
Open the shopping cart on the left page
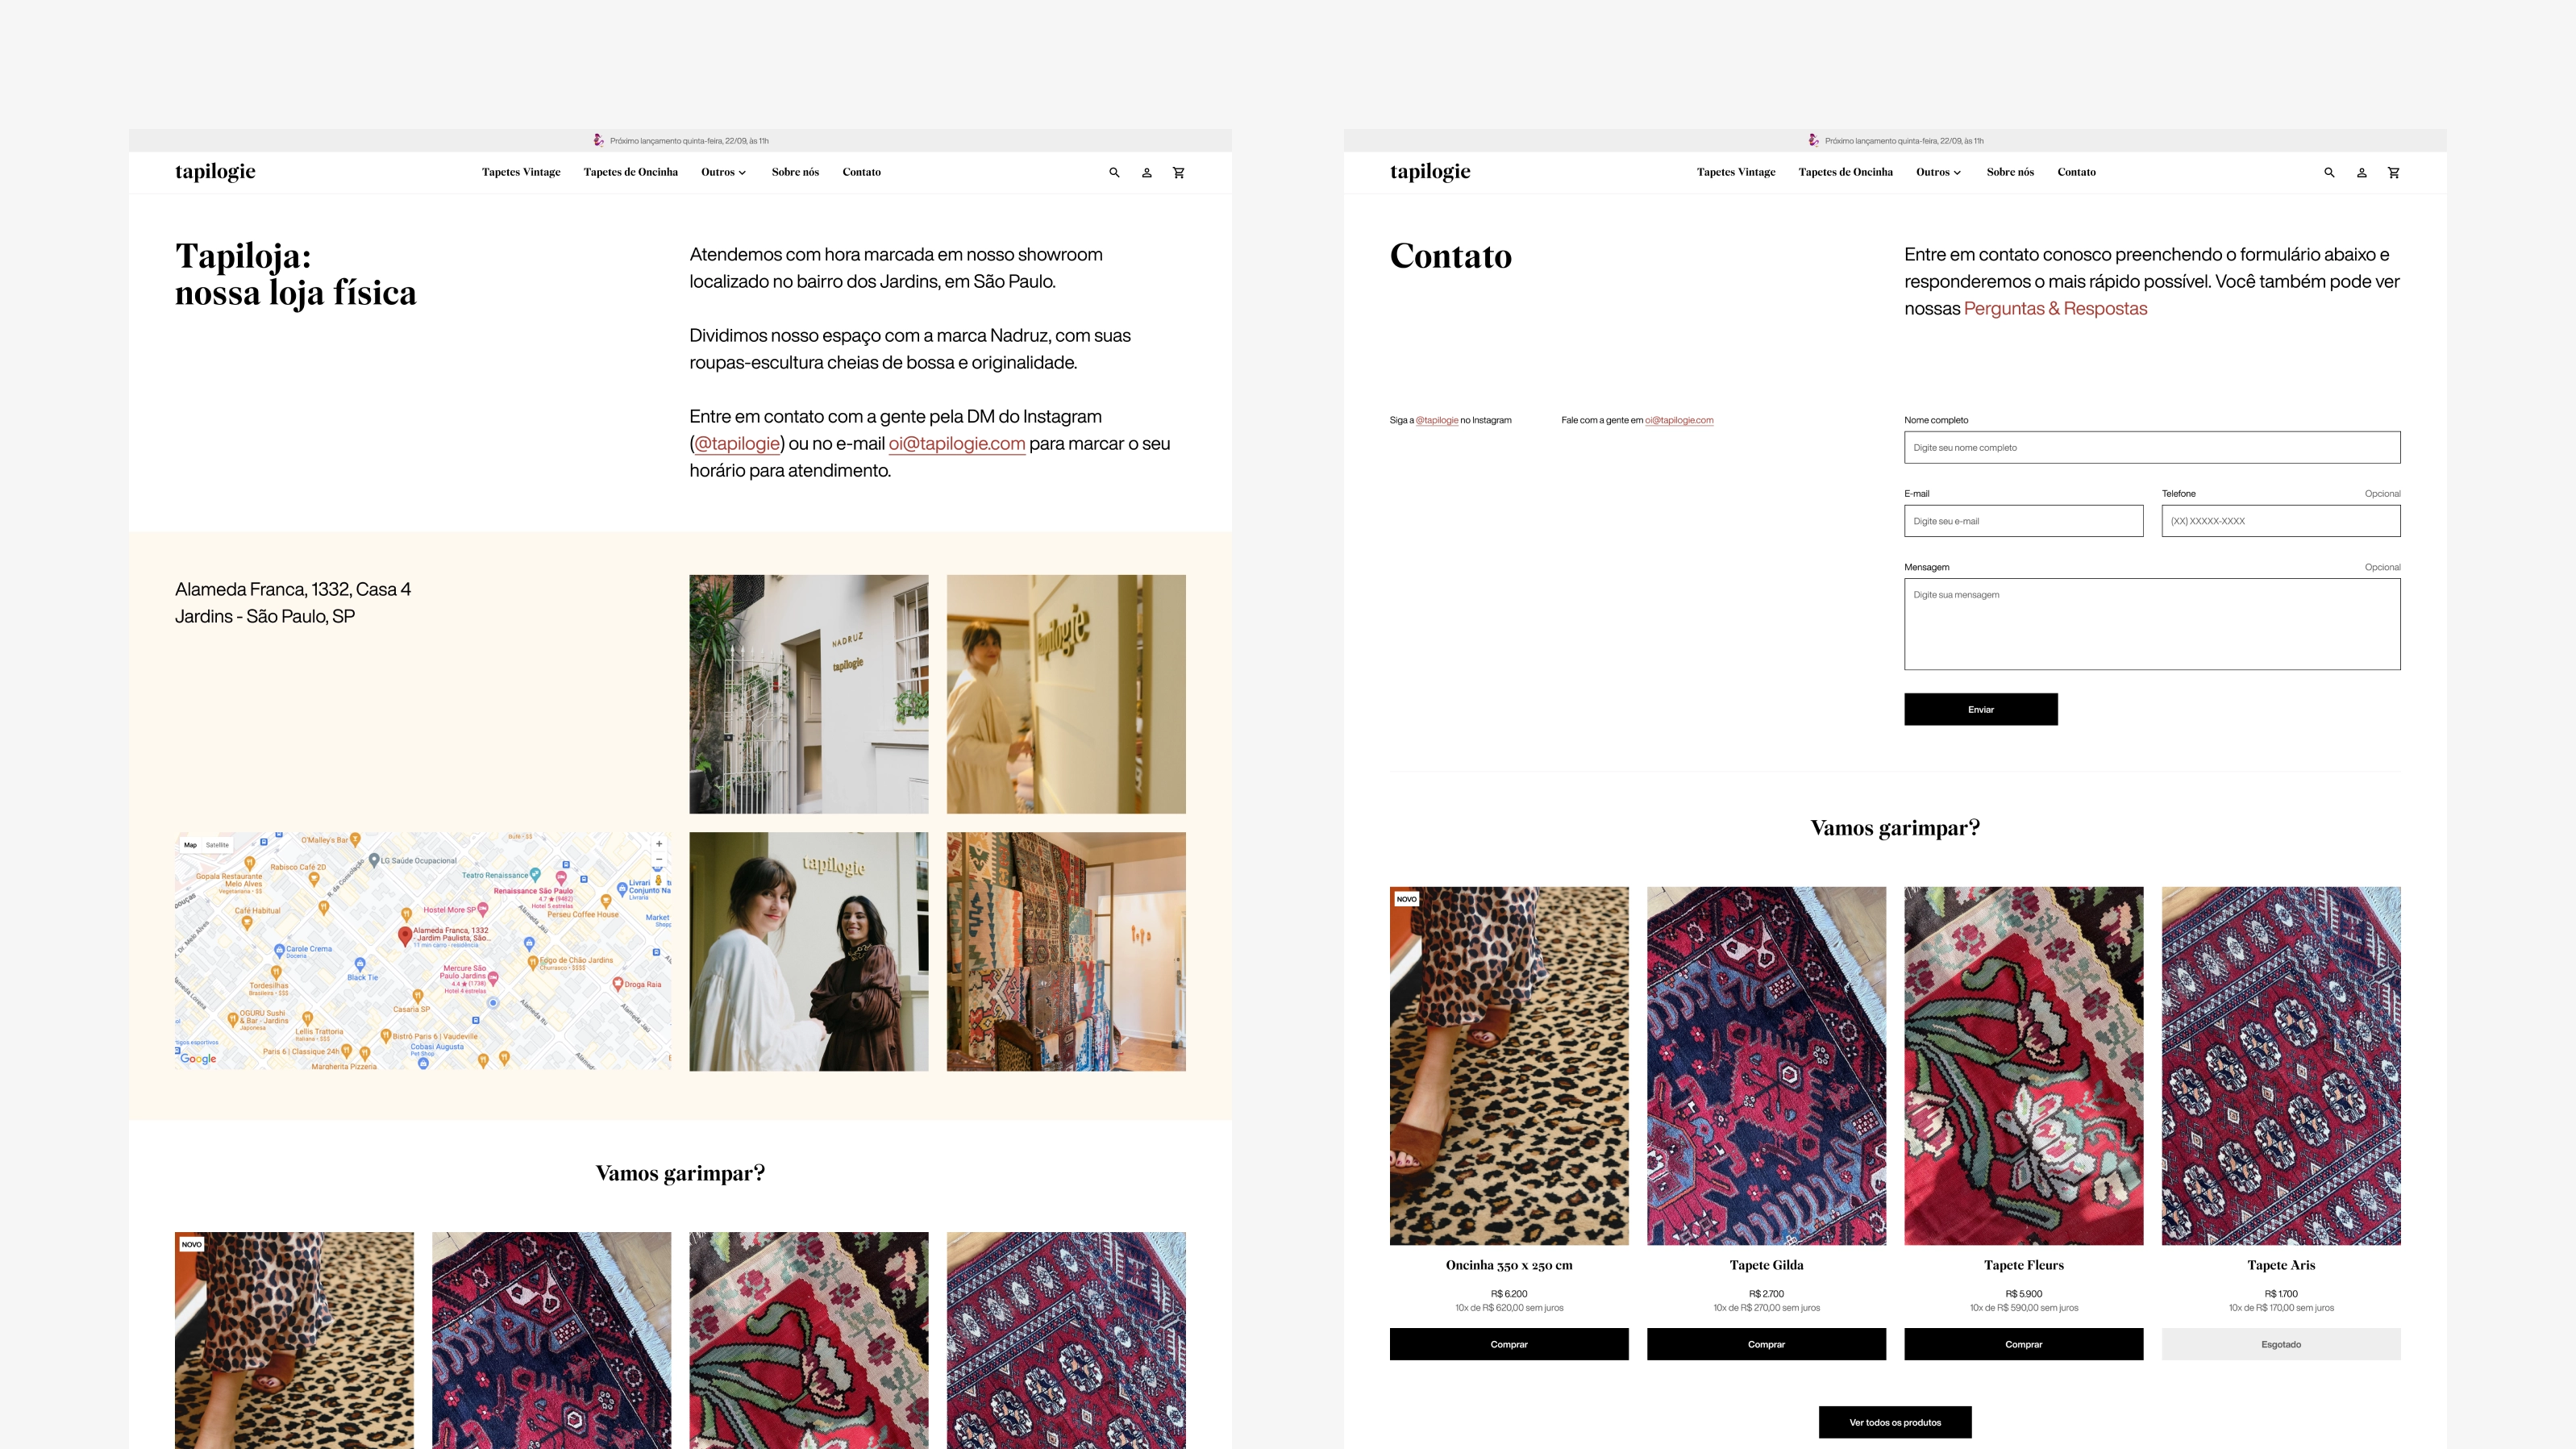[1179, 172]
